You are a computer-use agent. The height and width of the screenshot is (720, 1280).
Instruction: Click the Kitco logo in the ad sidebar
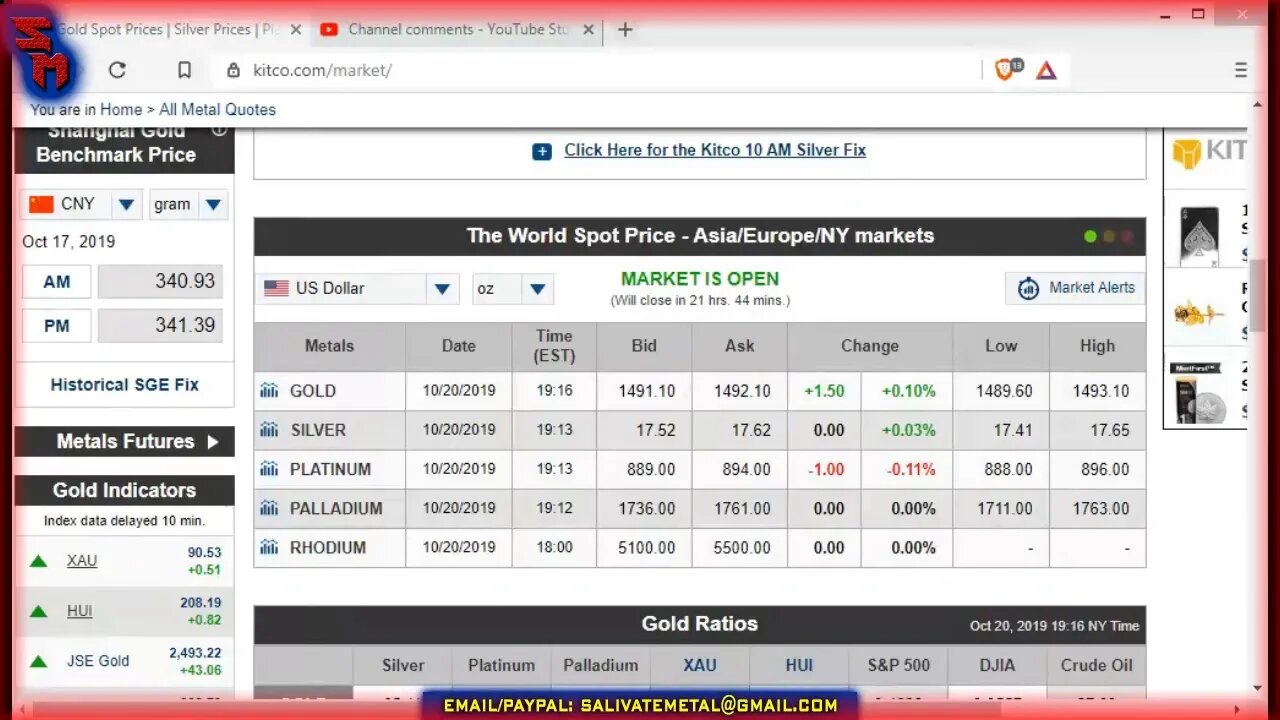tap(1209, 152)
